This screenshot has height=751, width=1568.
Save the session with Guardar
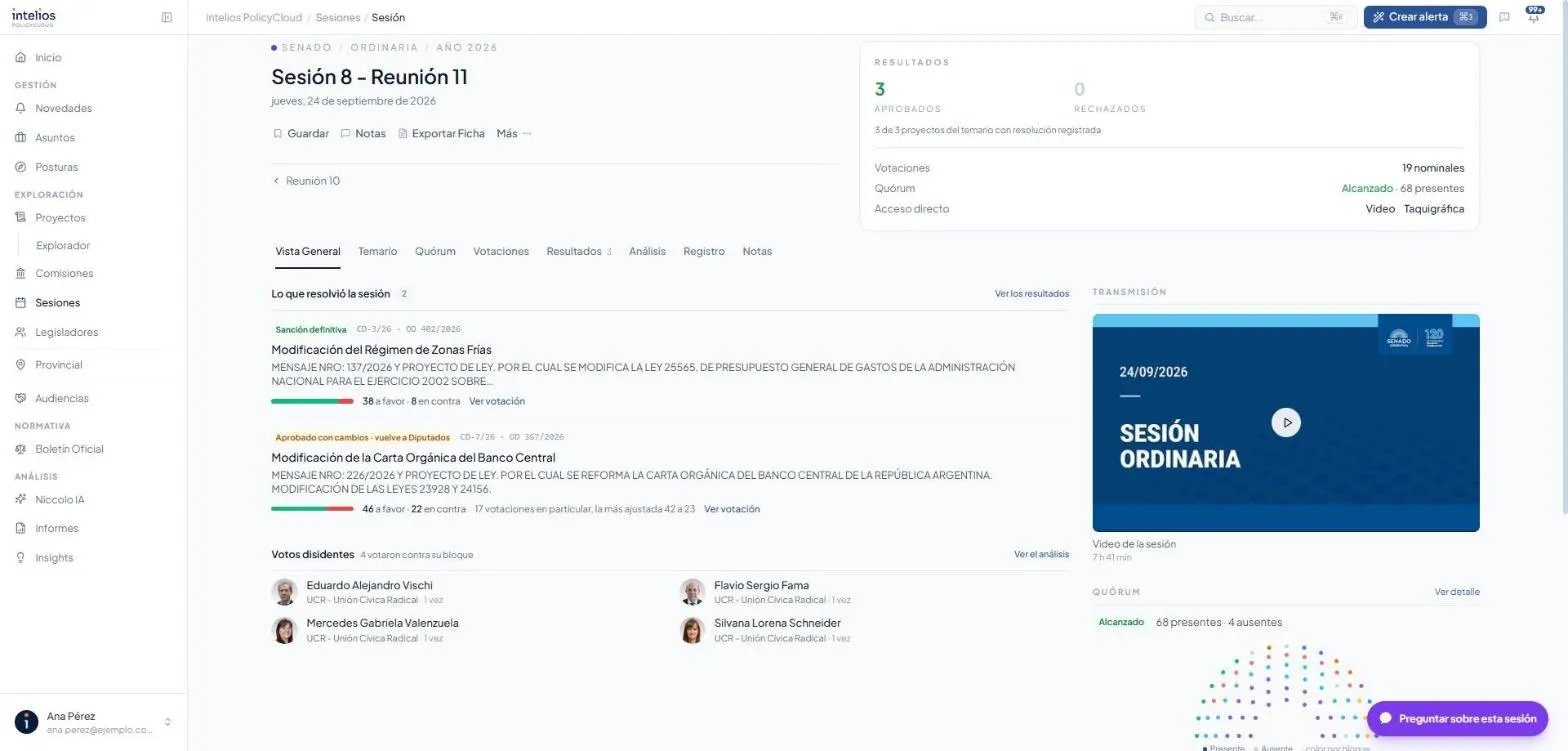[301, 133]
